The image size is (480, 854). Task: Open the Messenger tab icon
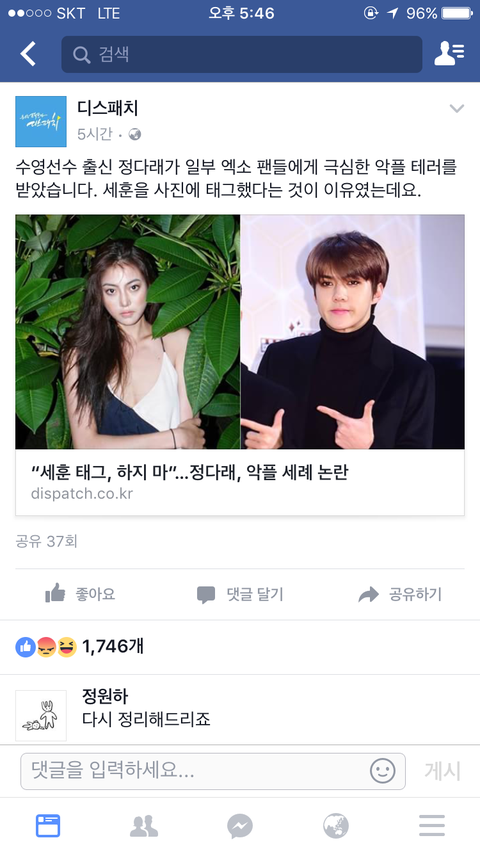click(240, 826)
